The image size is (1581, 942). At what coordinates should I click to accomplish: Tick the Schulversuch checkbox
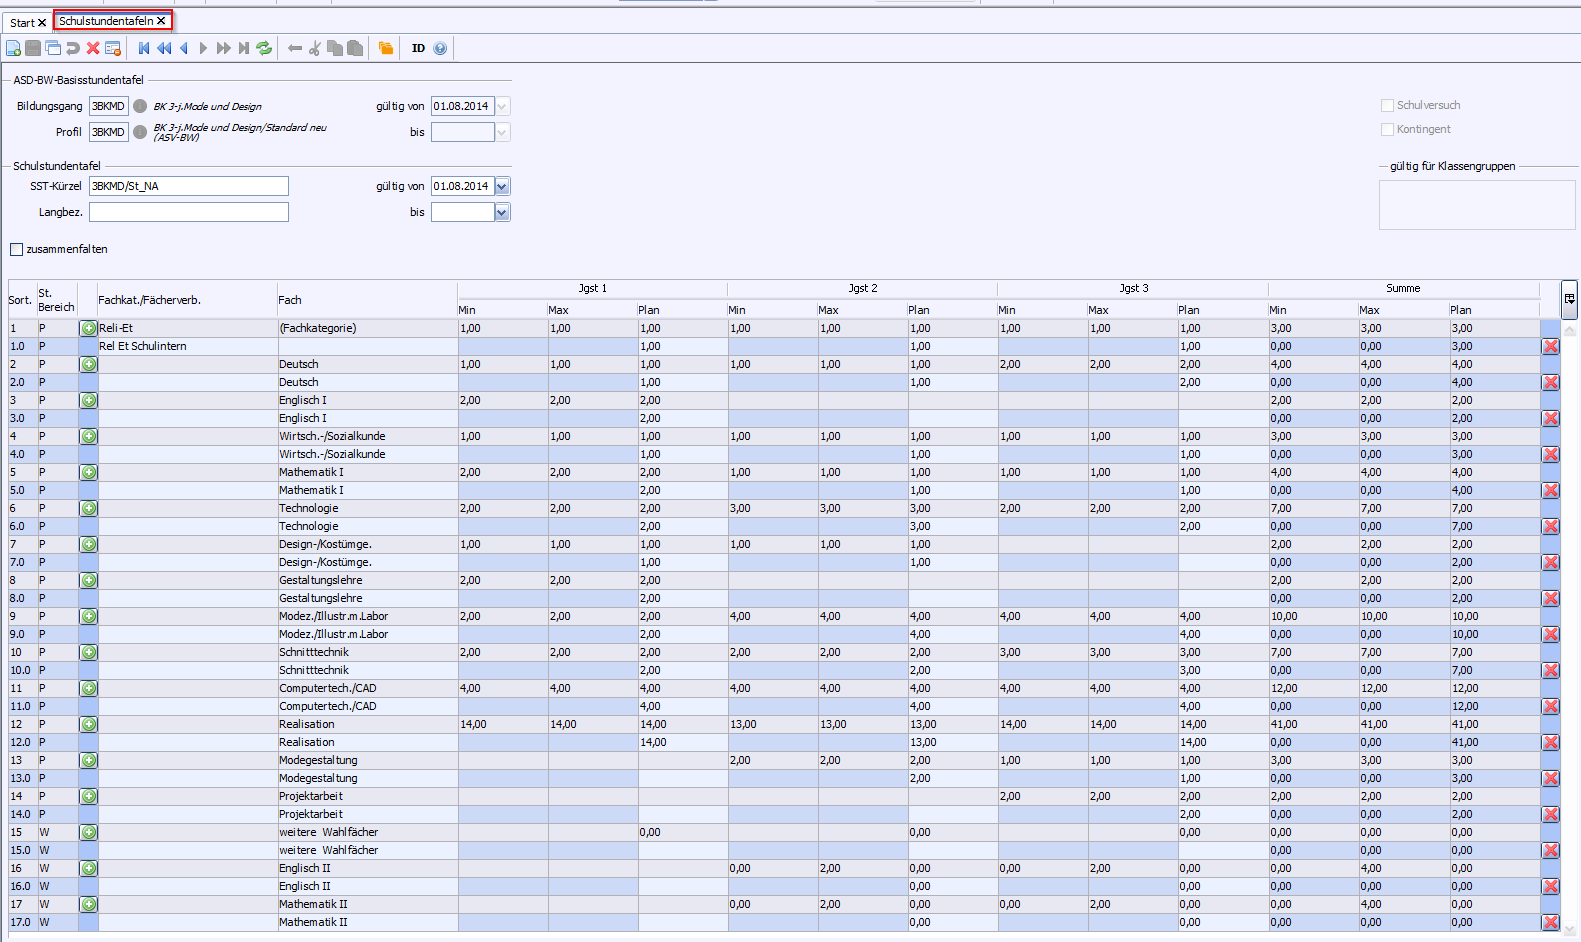click(x=1387, y=105)
